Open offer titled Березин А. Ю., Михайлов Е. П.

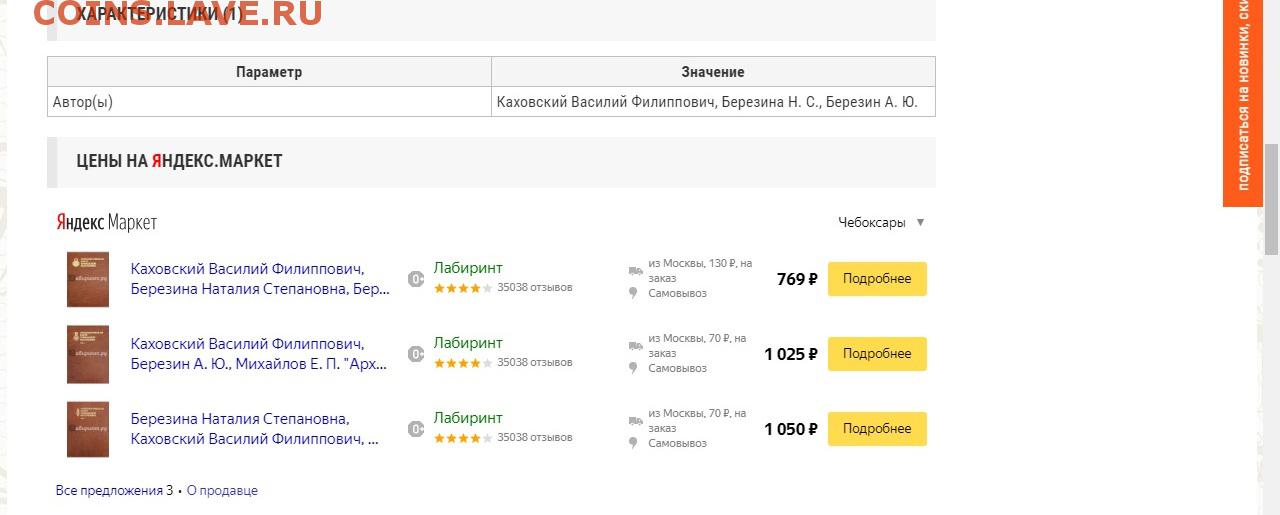[x=259, y=354]
